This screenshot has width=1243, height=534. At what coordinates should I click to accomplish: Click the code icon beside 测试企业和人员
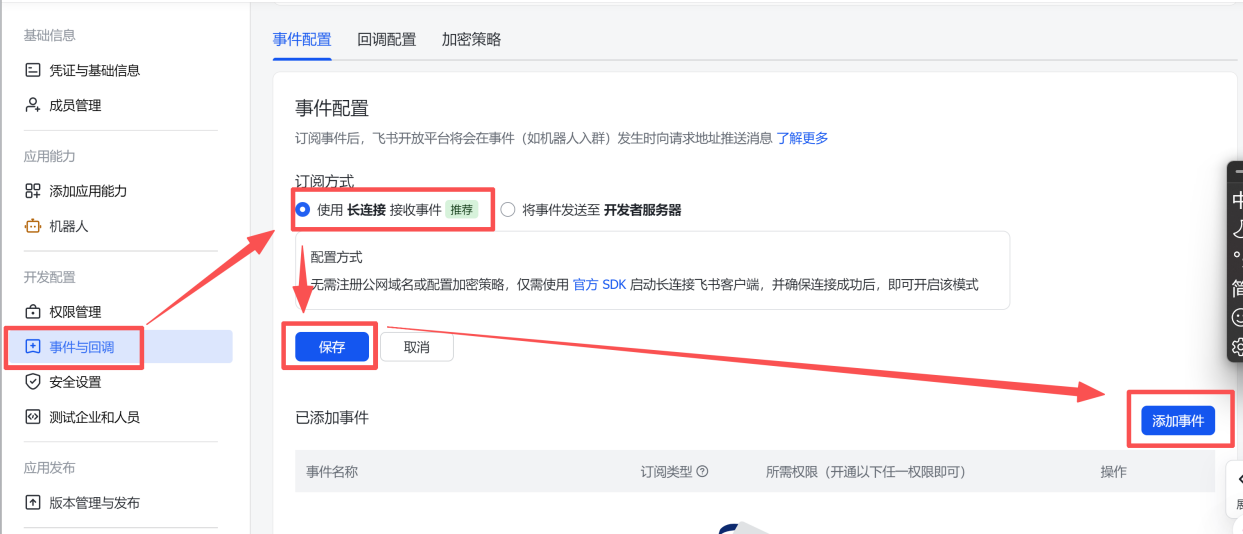coord(32,417)
